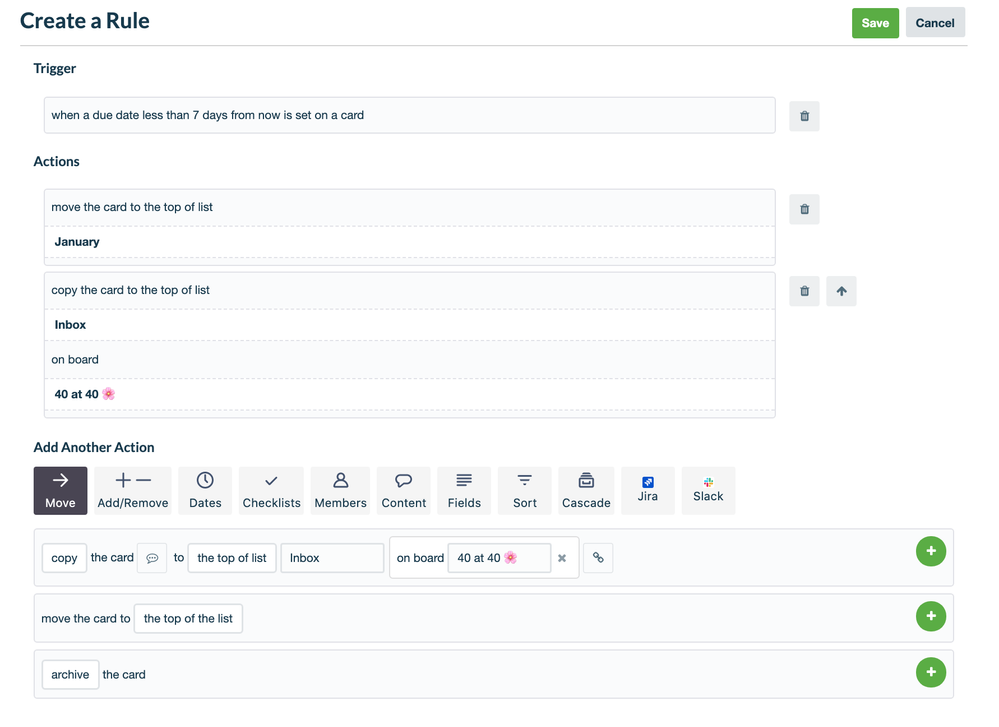999x727 pixels.
Task: Select the Cascade action tab
Action: (586, 491)
